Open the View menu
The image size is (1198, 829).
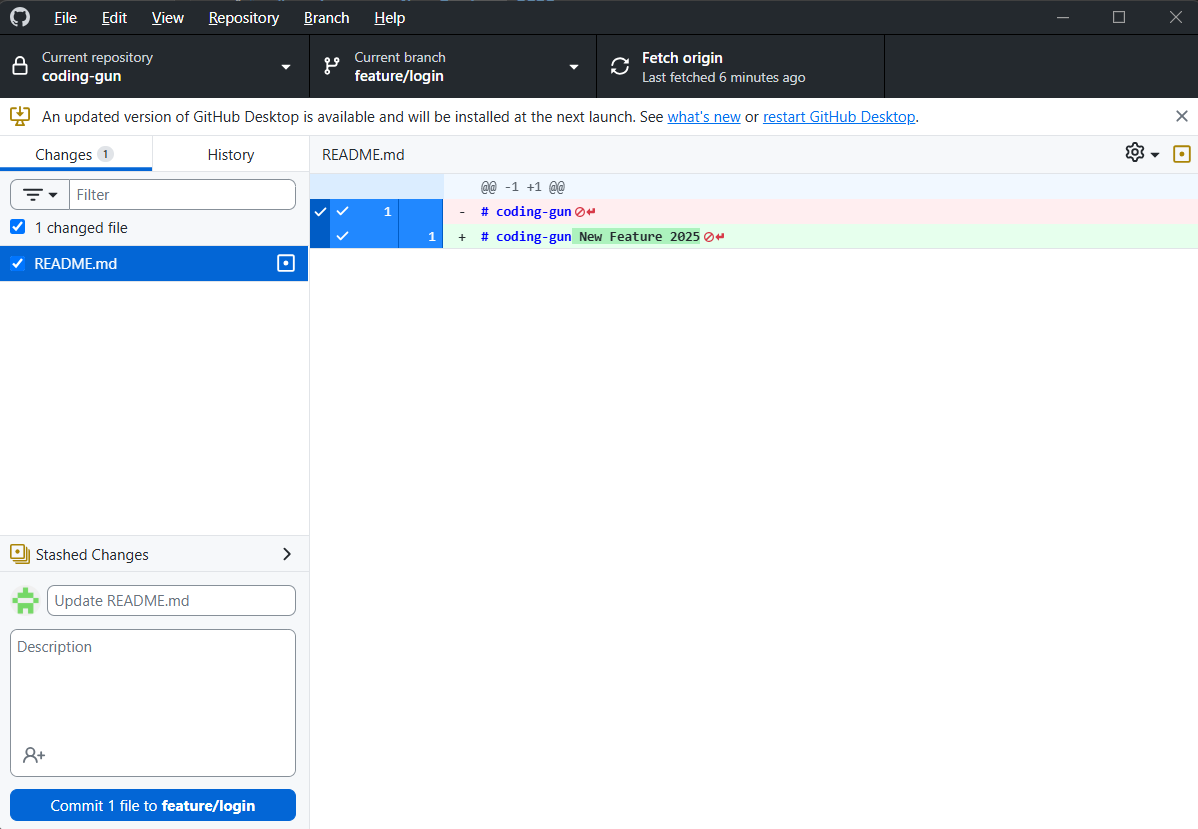point(167,18)
